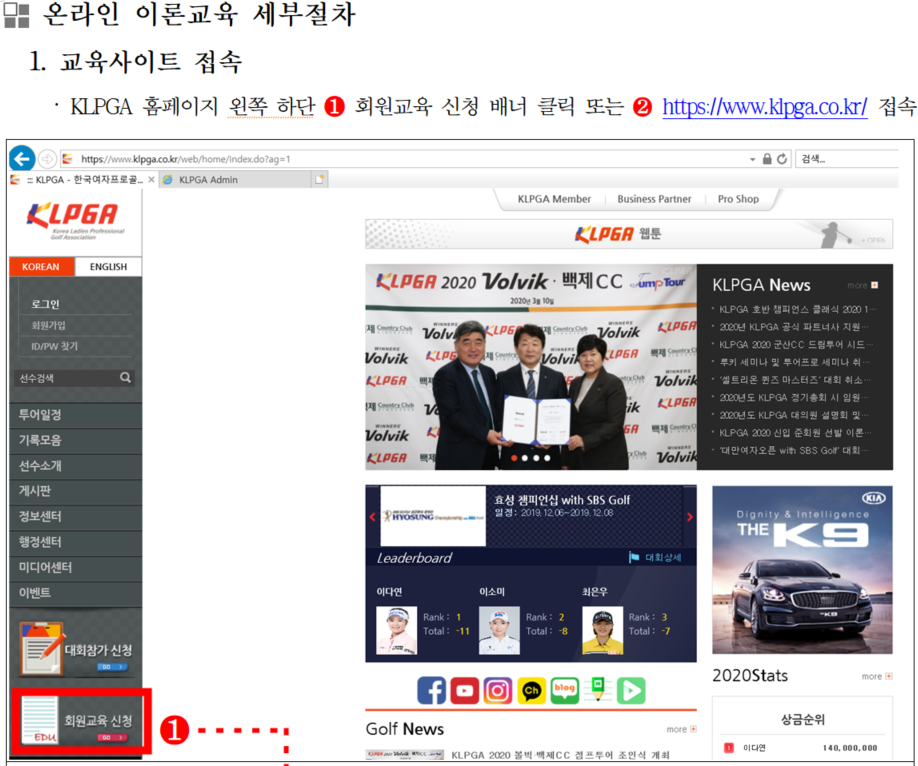Click the previous tournament left arrow

(x=372, y=517)
